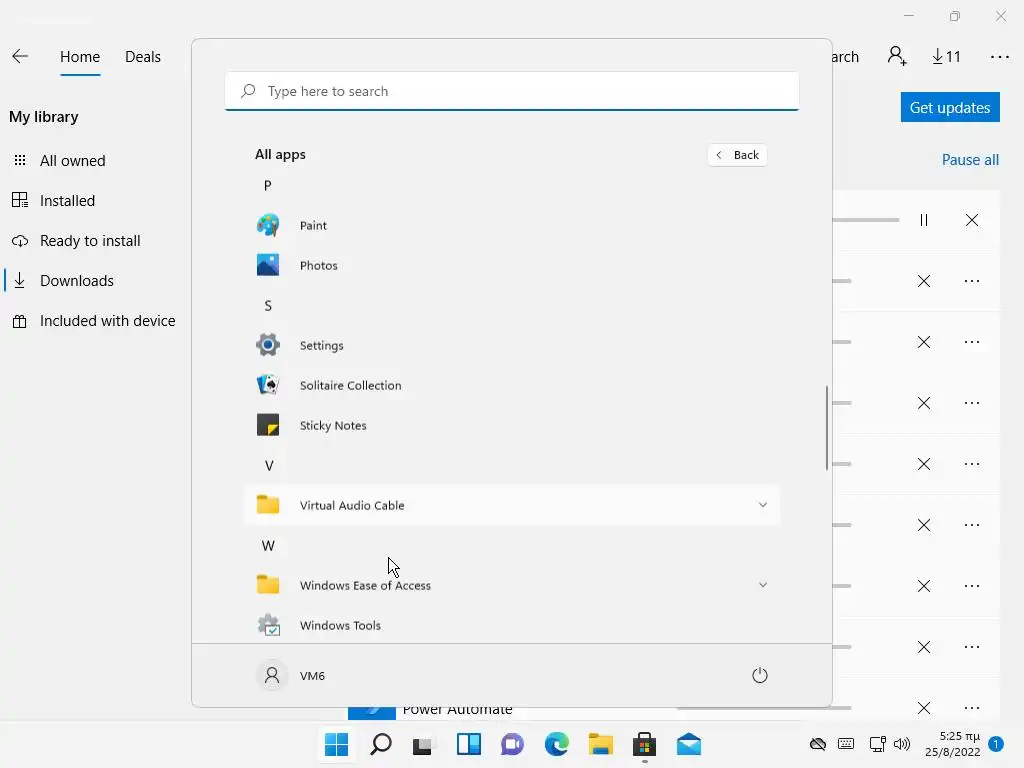The width and height of the screenshot is (1024, 768).
Task: Click the letter W section header
Action: coord(268,546)
